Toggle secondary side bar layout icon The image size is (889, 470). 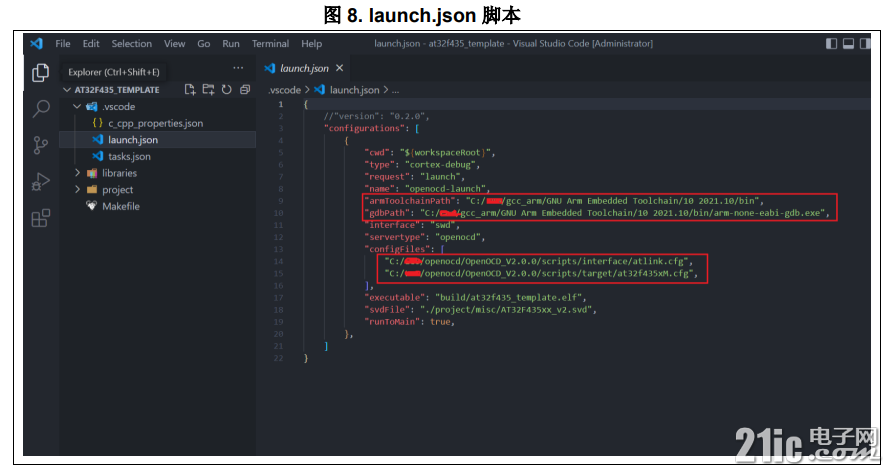pyautogui.click(x=865, y=44)
